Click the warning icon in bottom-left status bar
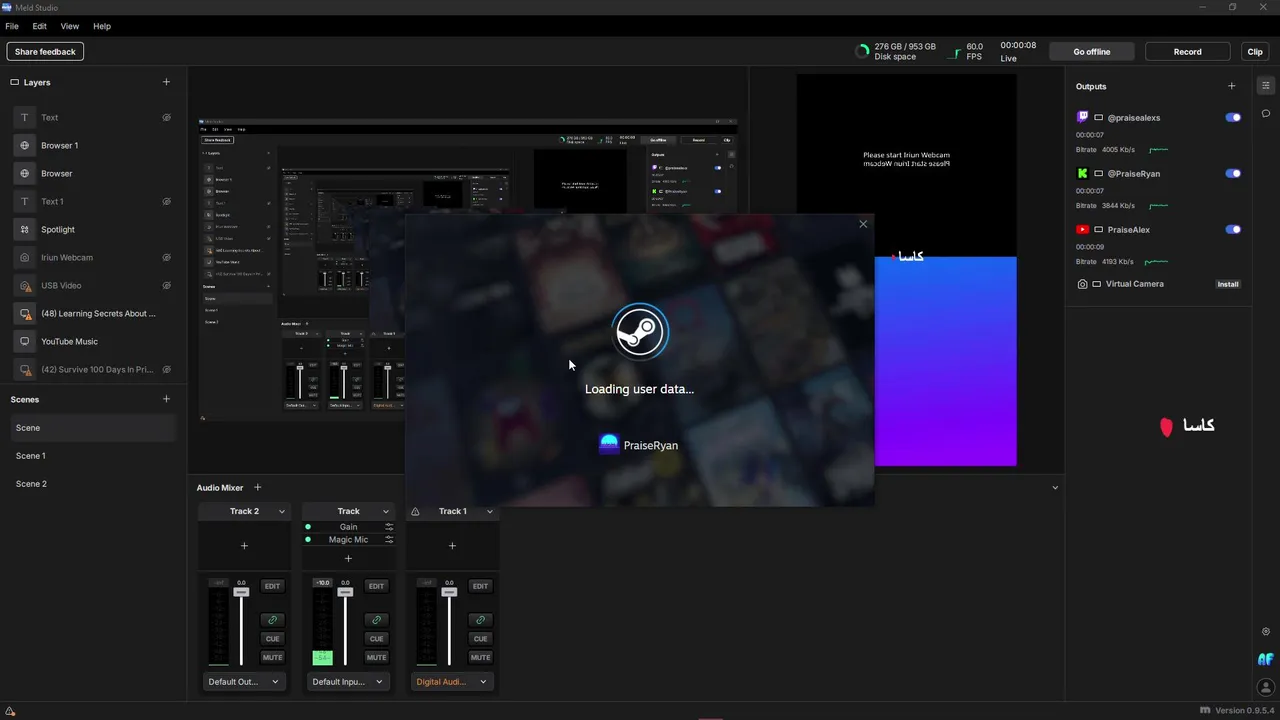Image resolution: width=1280 pixels, height=720 pixels. [10, 711]
